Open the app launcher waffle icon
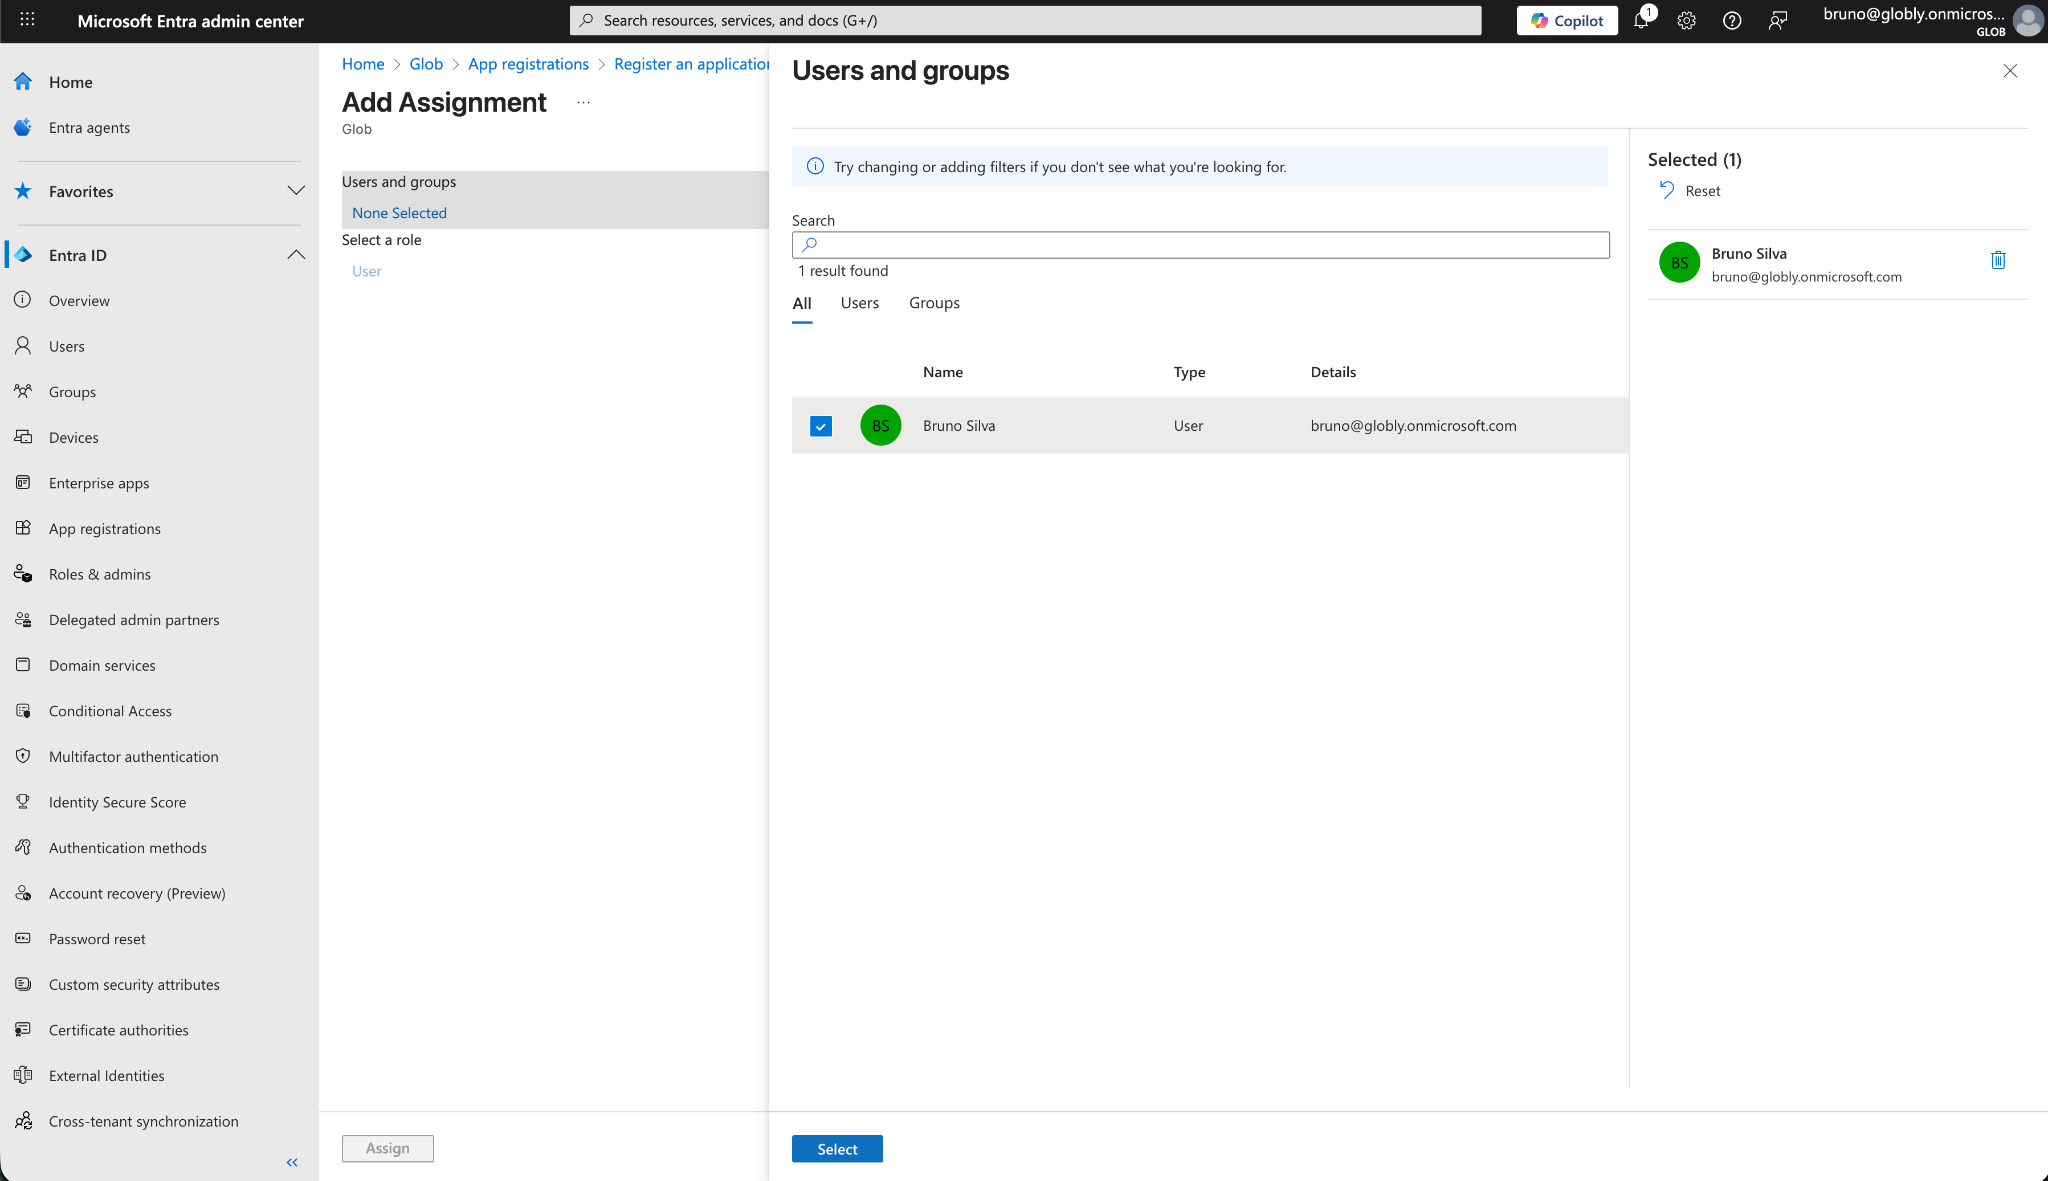The height and width of the screenshot is (1181, 2048). click(x=27, y=20)
